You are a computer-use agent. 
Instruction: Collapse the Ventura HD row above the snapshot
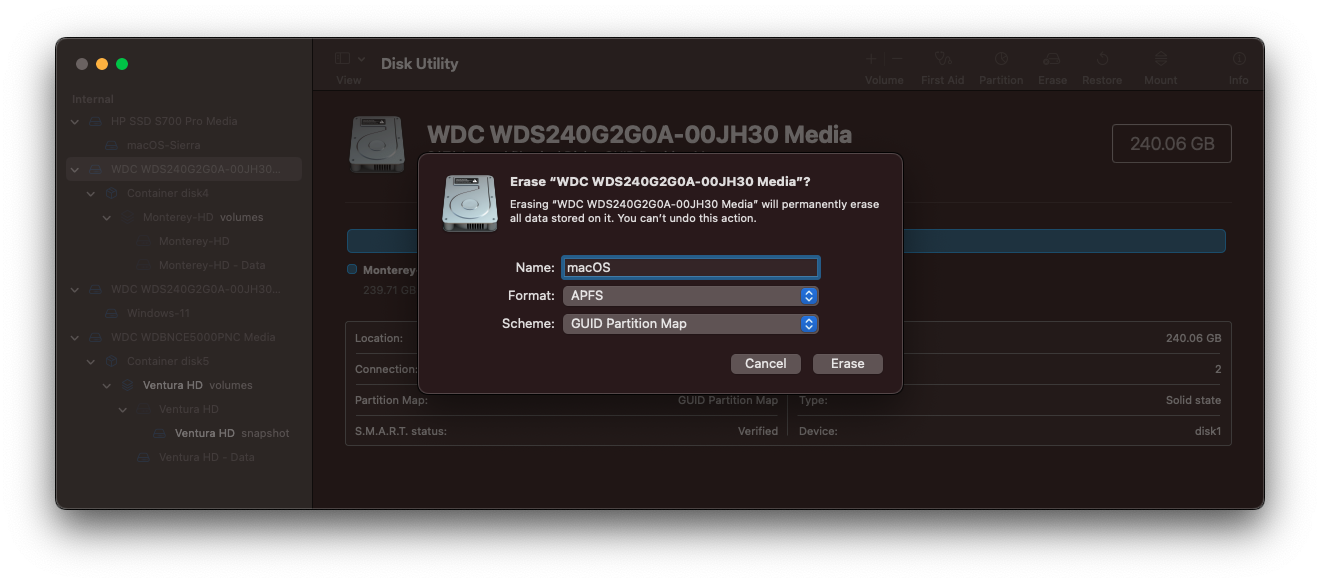click(123, 409)
